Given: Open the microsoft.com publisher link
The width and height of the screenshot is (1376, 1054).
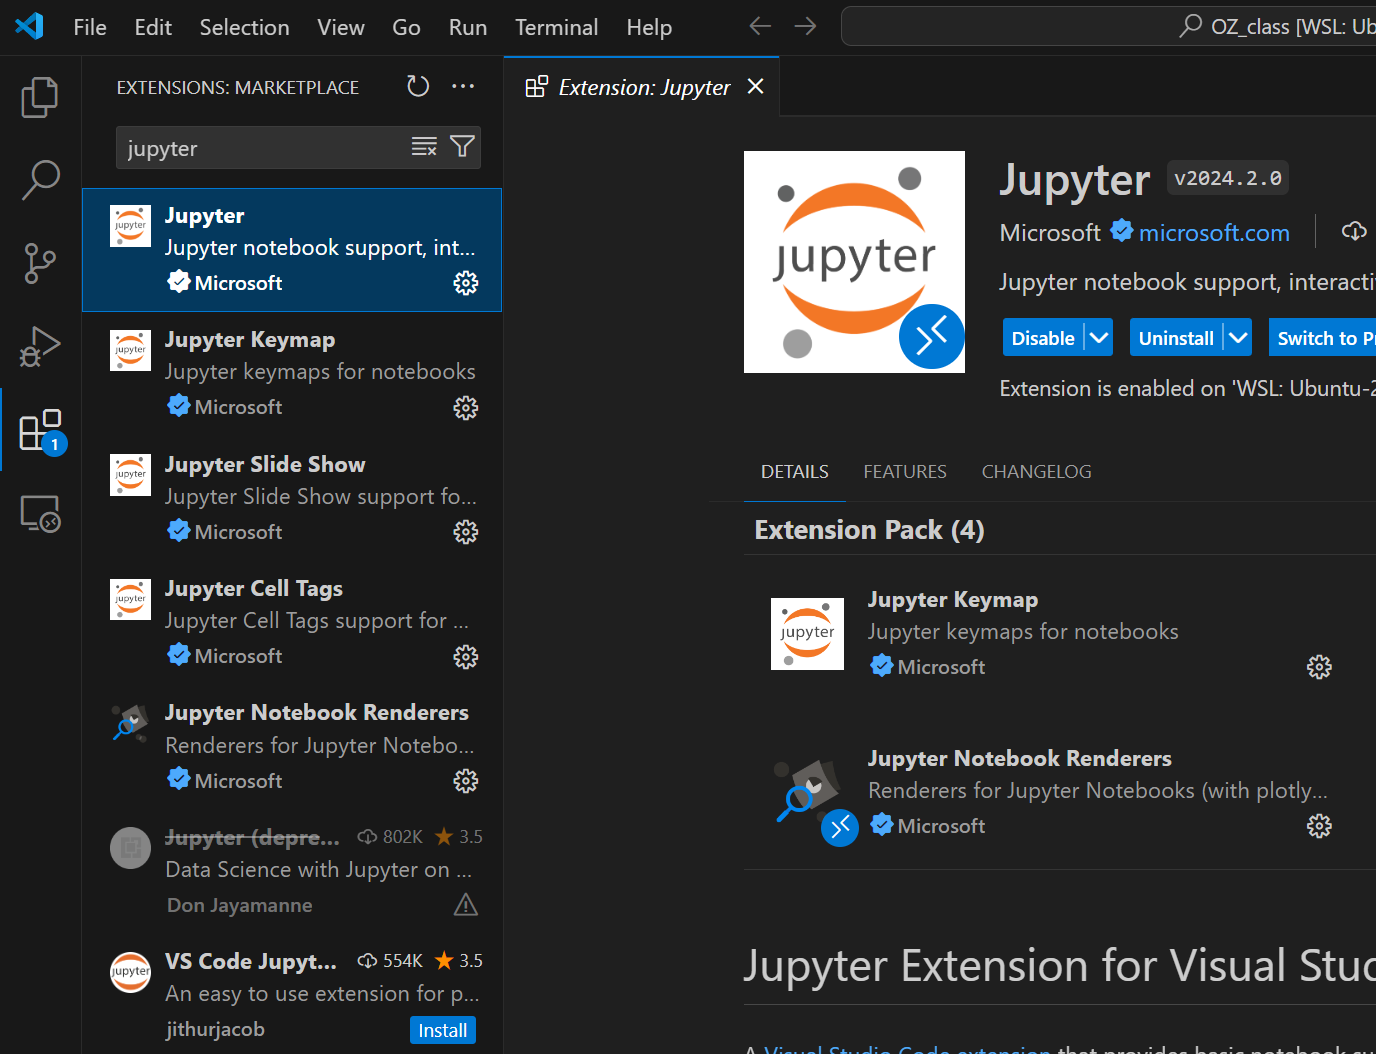Looking at the screenshot, I should [x=1214, y=232].
